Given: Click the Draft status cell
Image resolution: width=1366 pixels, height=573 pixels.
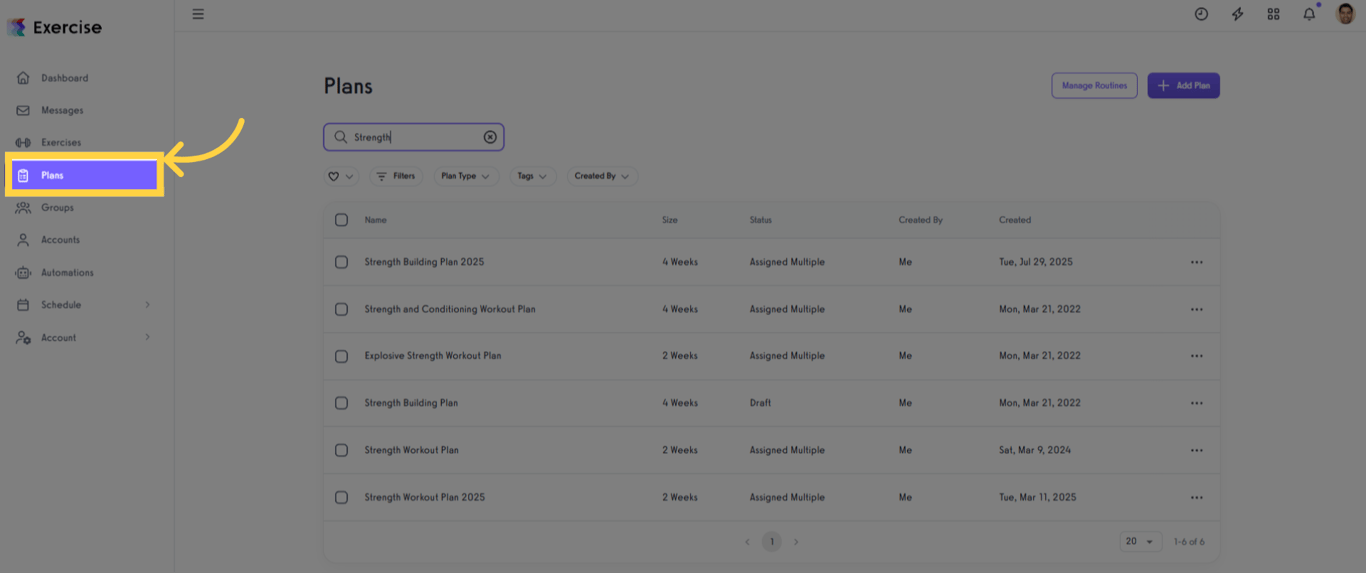Looking at the screenshot, I should 761,403.
